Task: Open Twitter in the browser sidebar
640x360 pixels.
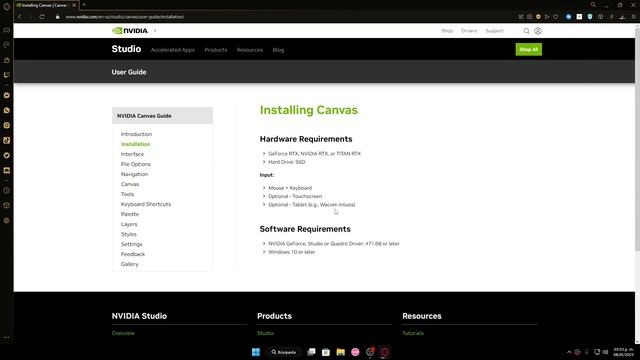Action: (x=7, y=155)
